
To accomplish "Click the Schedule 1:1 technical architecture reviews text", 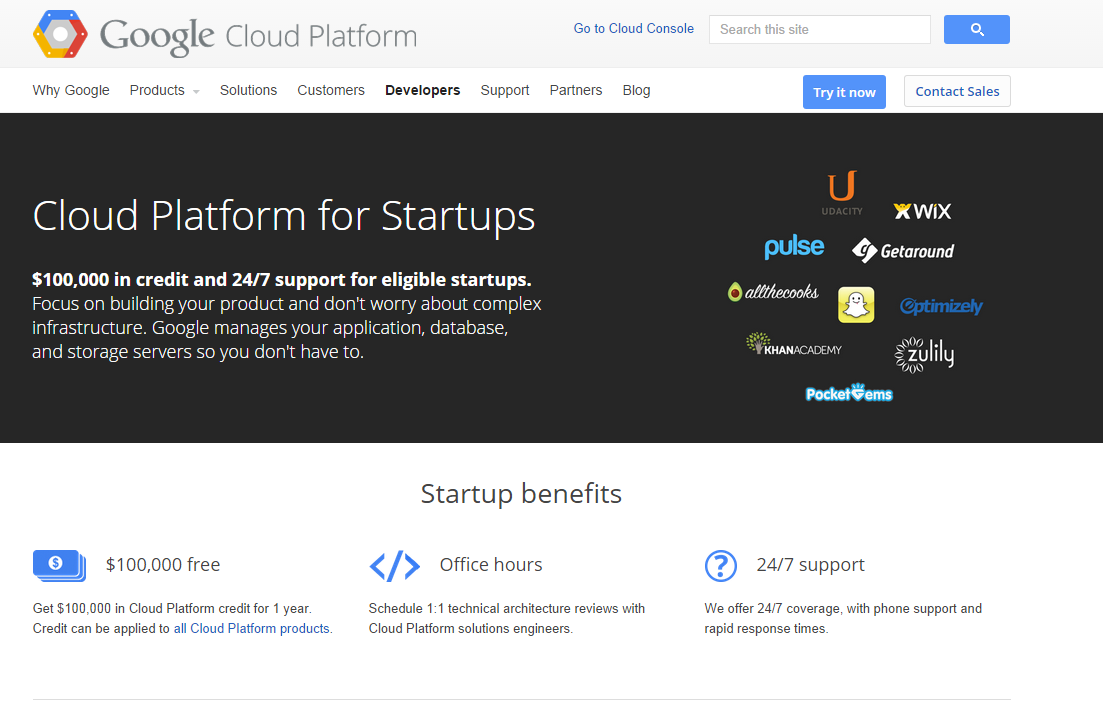I will tap(506, 618).
